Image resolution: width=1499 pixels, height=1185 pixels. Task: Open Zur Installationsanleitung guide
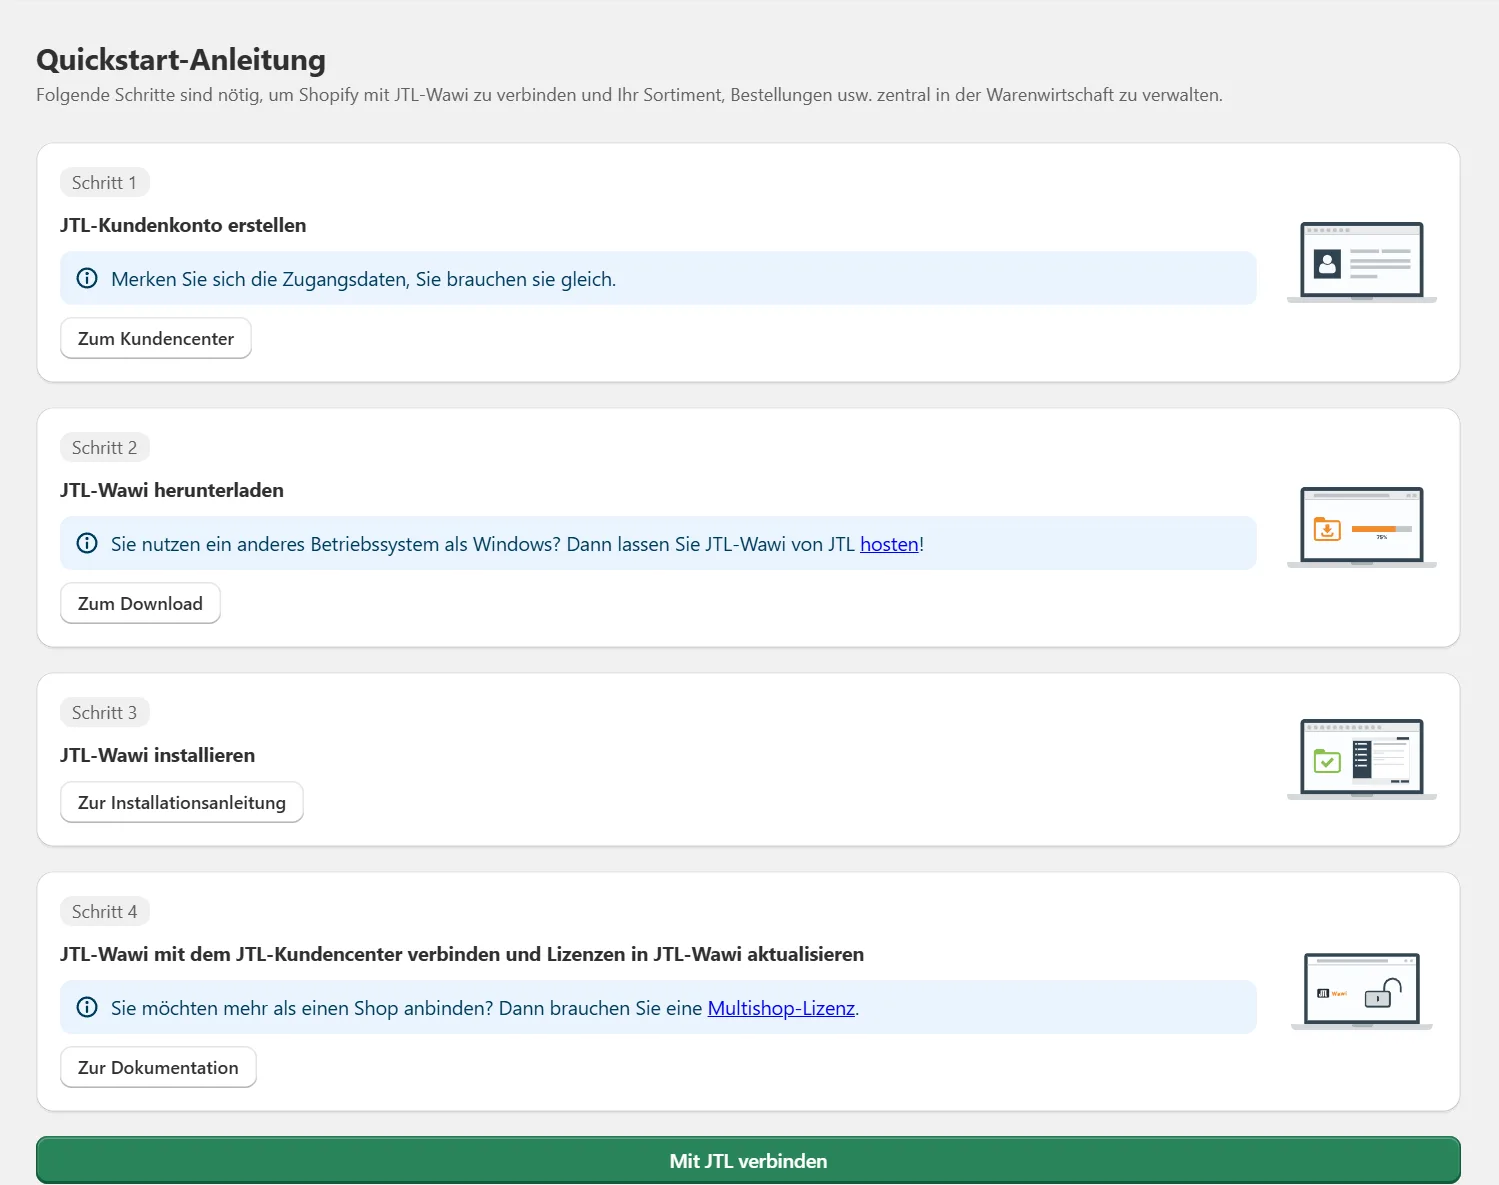point(182,802)
